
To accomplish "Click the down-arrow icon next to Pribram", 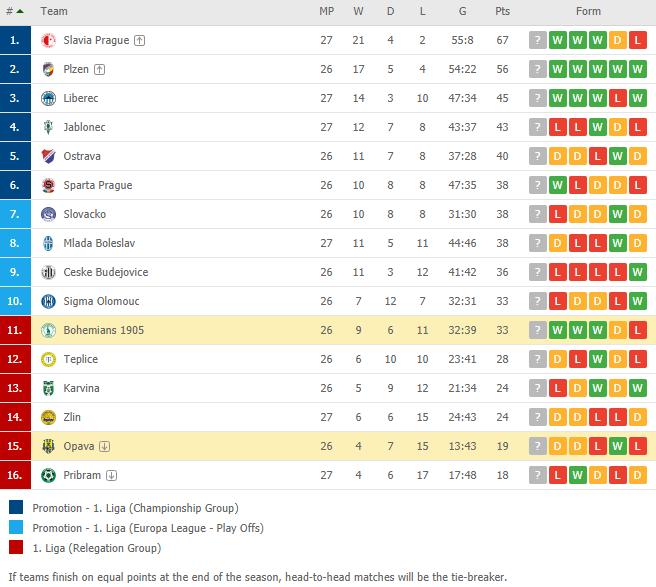I will coord(111,475).
